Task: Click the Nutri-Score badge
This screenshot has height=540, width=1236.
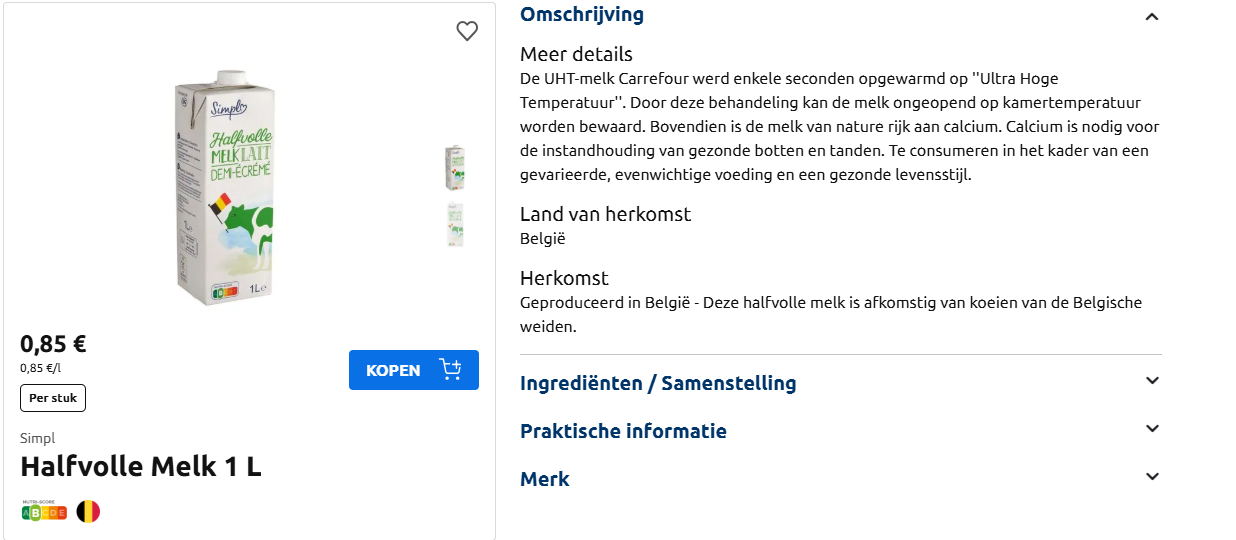Action: (x=44, y=512)
